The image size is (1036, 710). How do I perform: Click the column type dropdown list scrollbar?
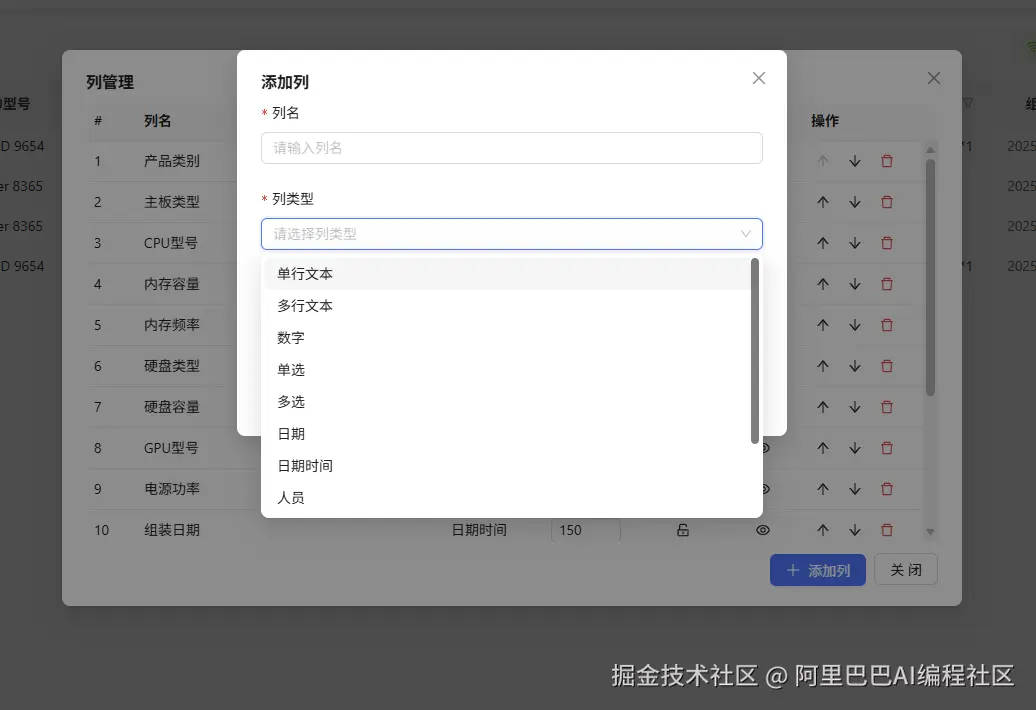click(x=755, y=351)
